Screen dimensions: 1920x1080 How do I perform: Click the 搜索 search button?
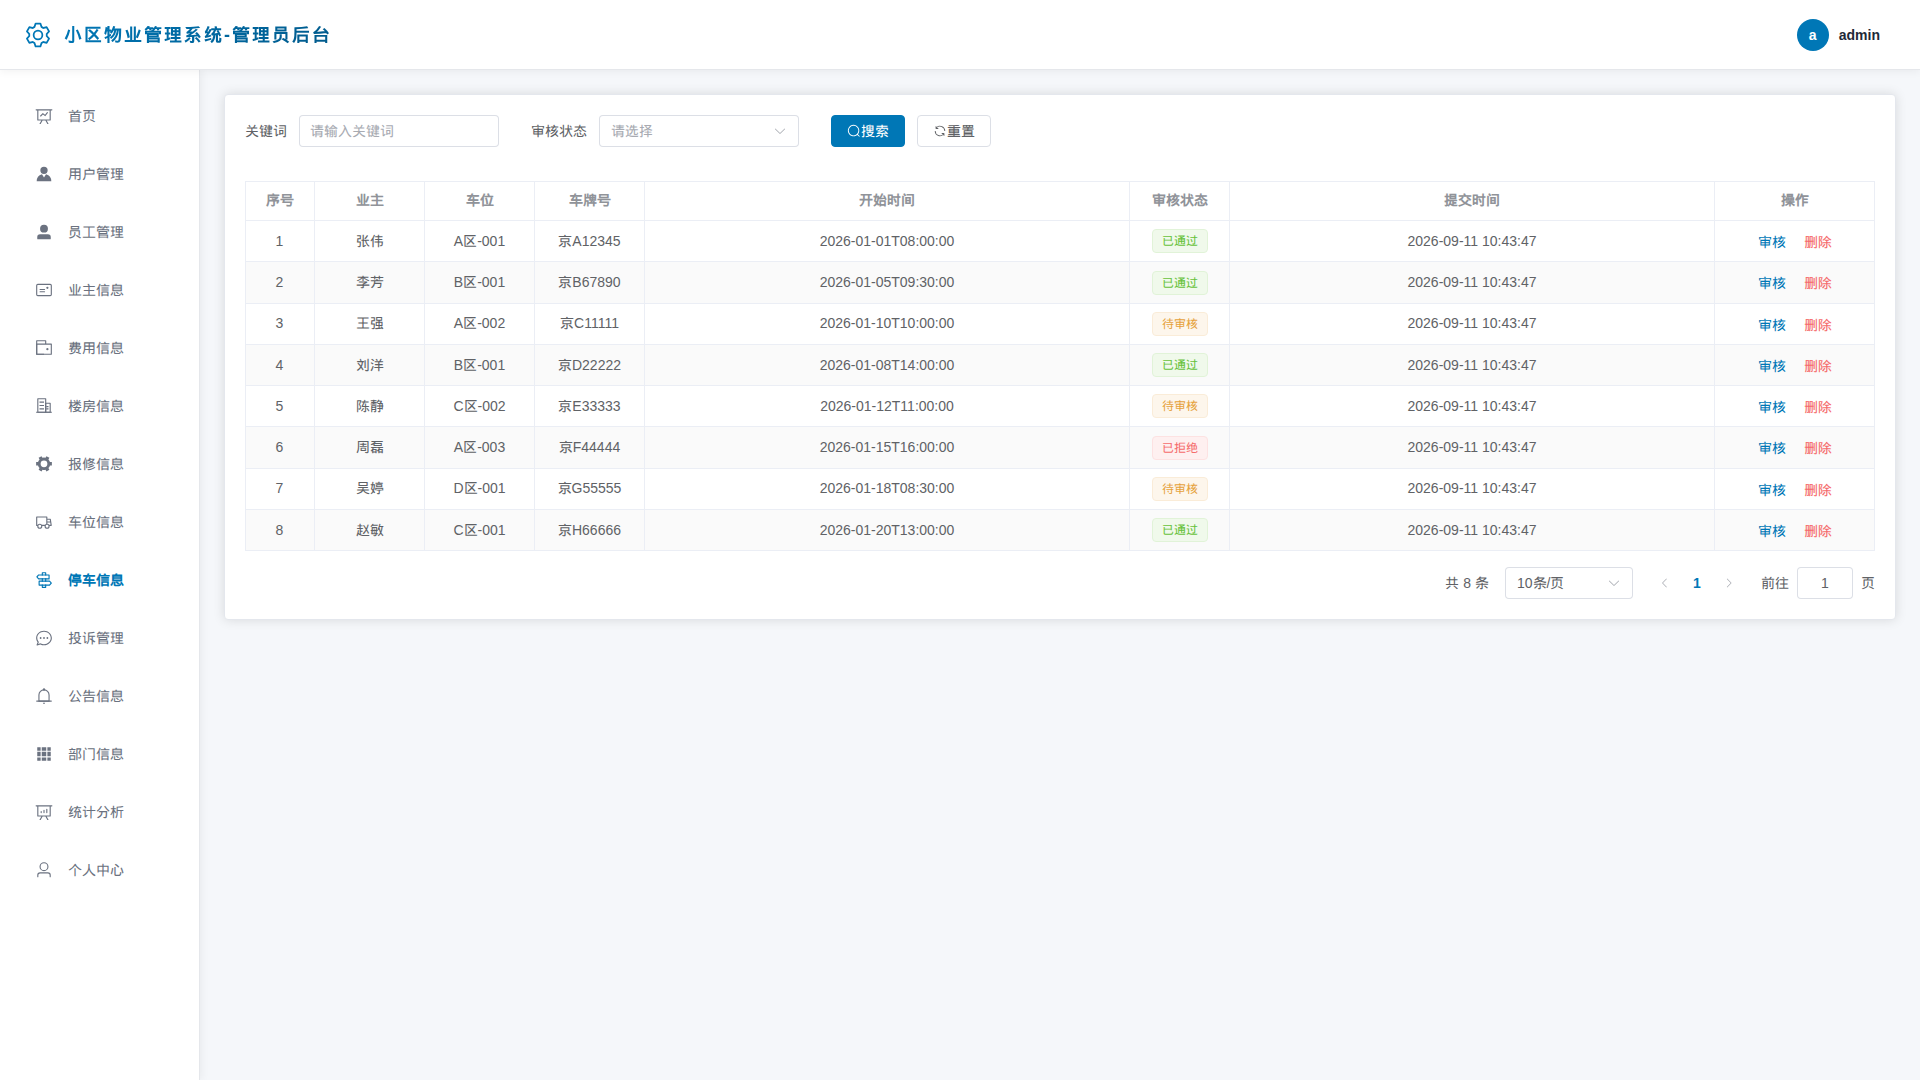pyautogui.click(x=867, y=131)
